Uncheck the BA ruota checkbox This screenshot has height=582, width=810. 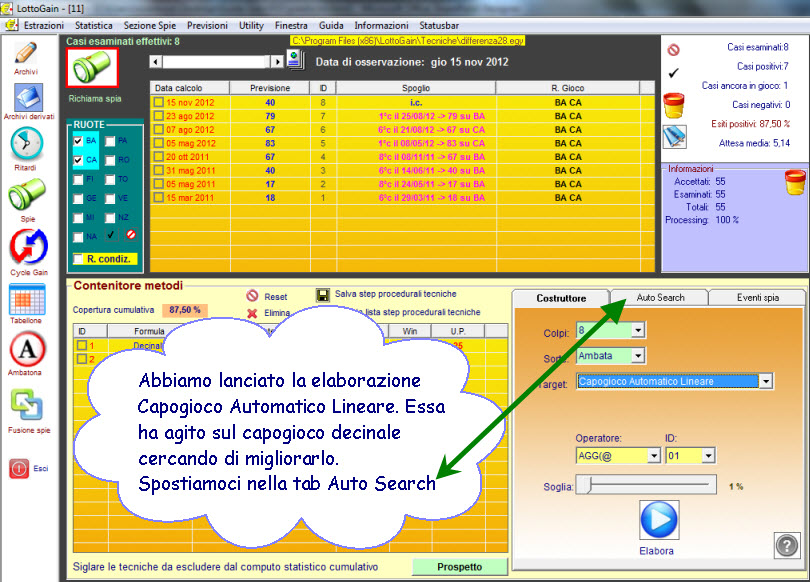[78, 140]
